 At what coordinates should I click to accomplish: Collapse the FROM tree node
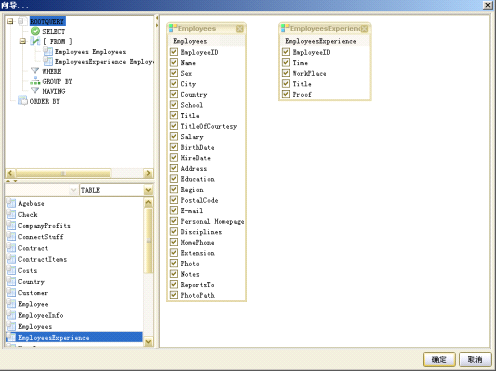click(23, 41)
